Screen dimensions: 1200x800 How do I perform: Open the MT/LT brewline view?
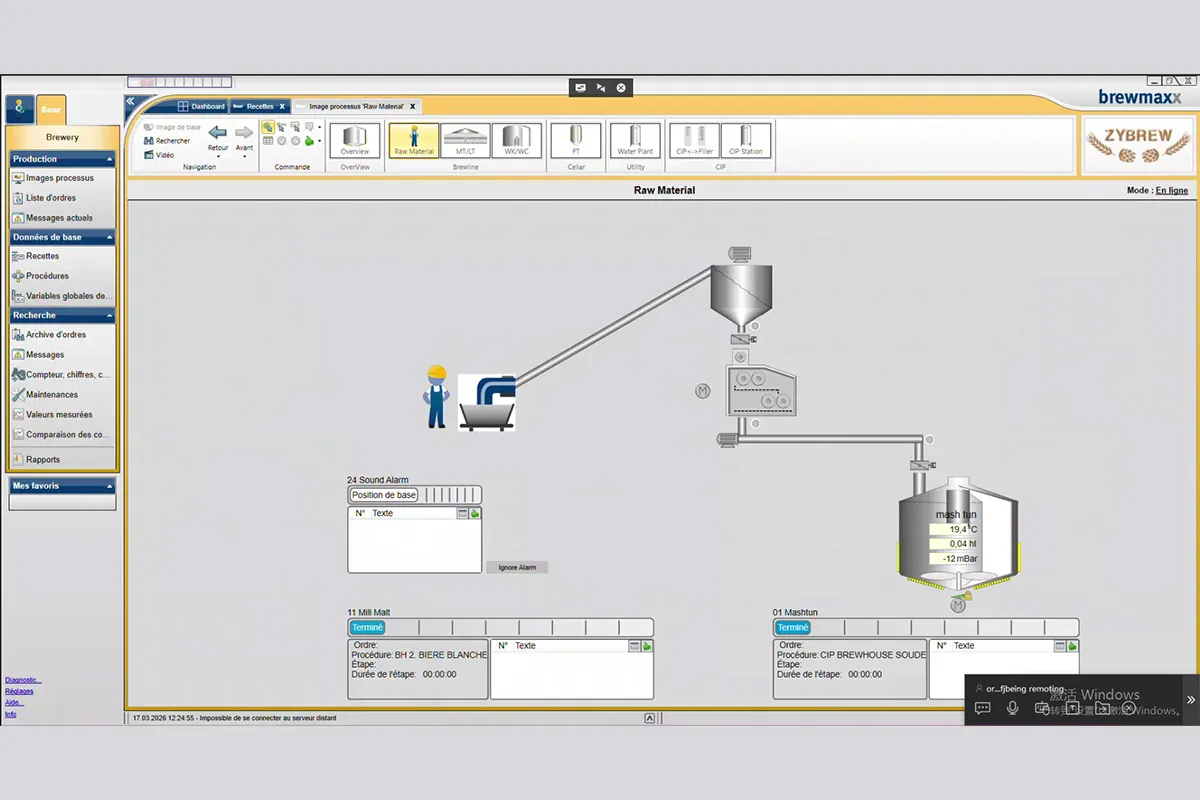coord(466,140)
